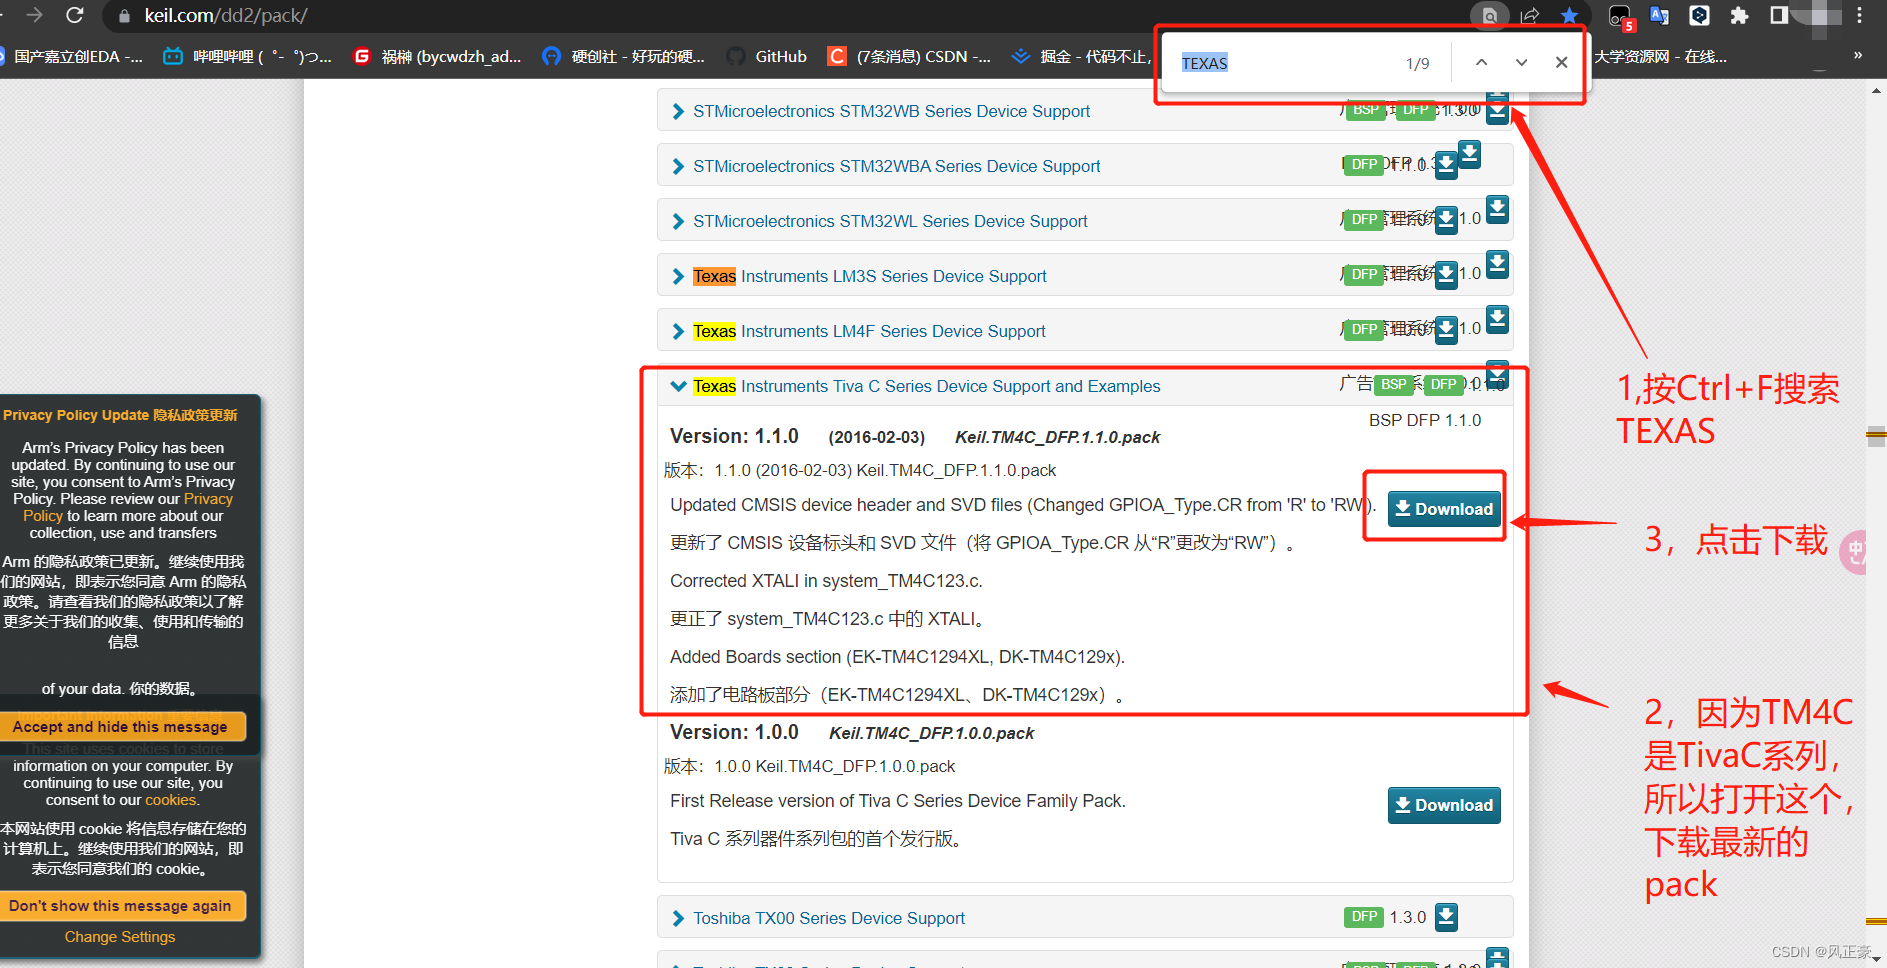1887x968 pixels.
Task: Share this page via the share icon
Action: pos(1530,15)
